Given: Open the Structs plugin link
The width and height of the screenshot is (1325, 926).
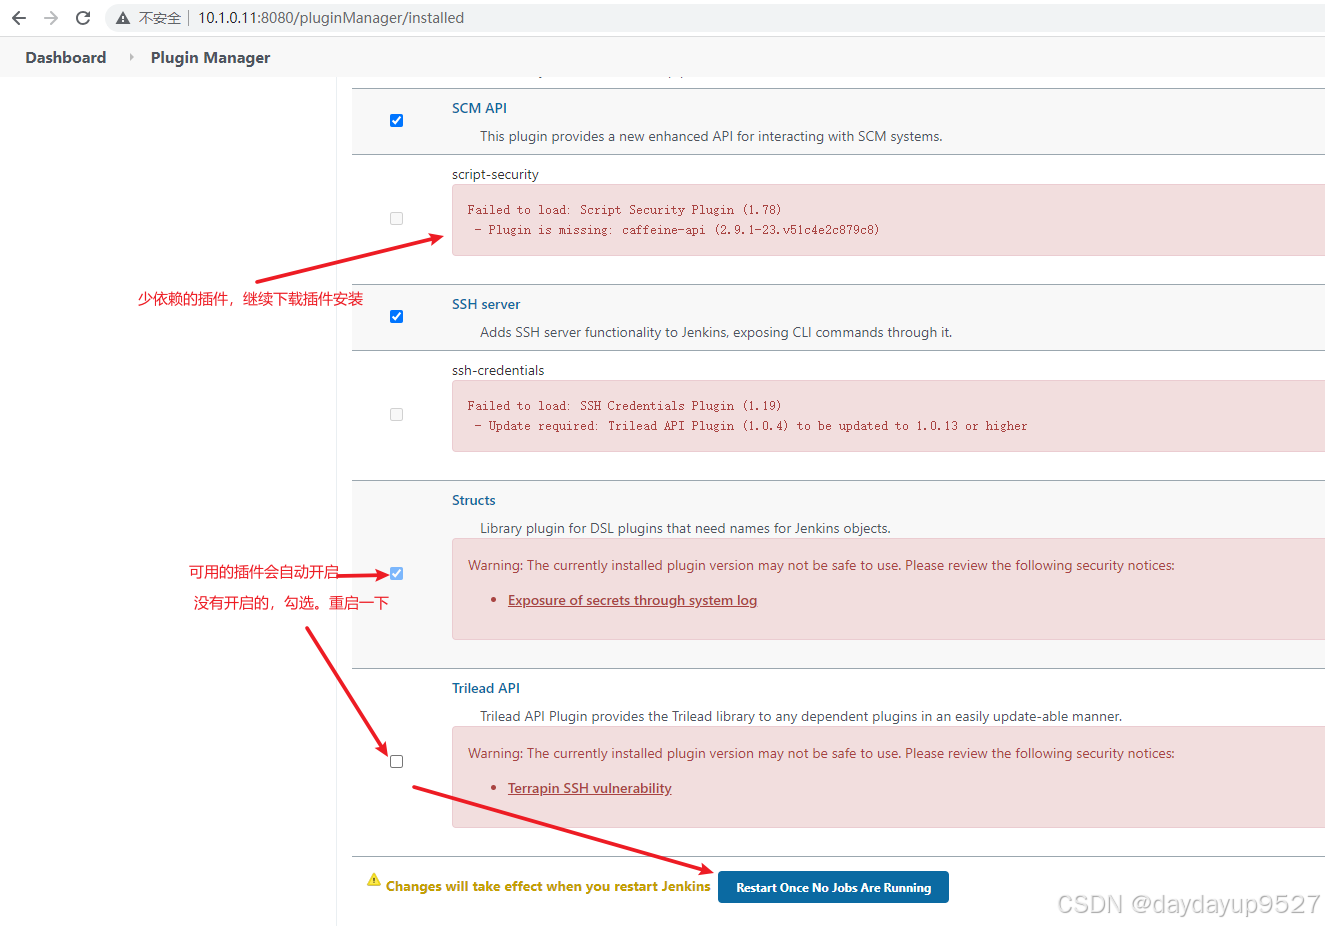Looking at the screenshot, I should coord(474,500).
